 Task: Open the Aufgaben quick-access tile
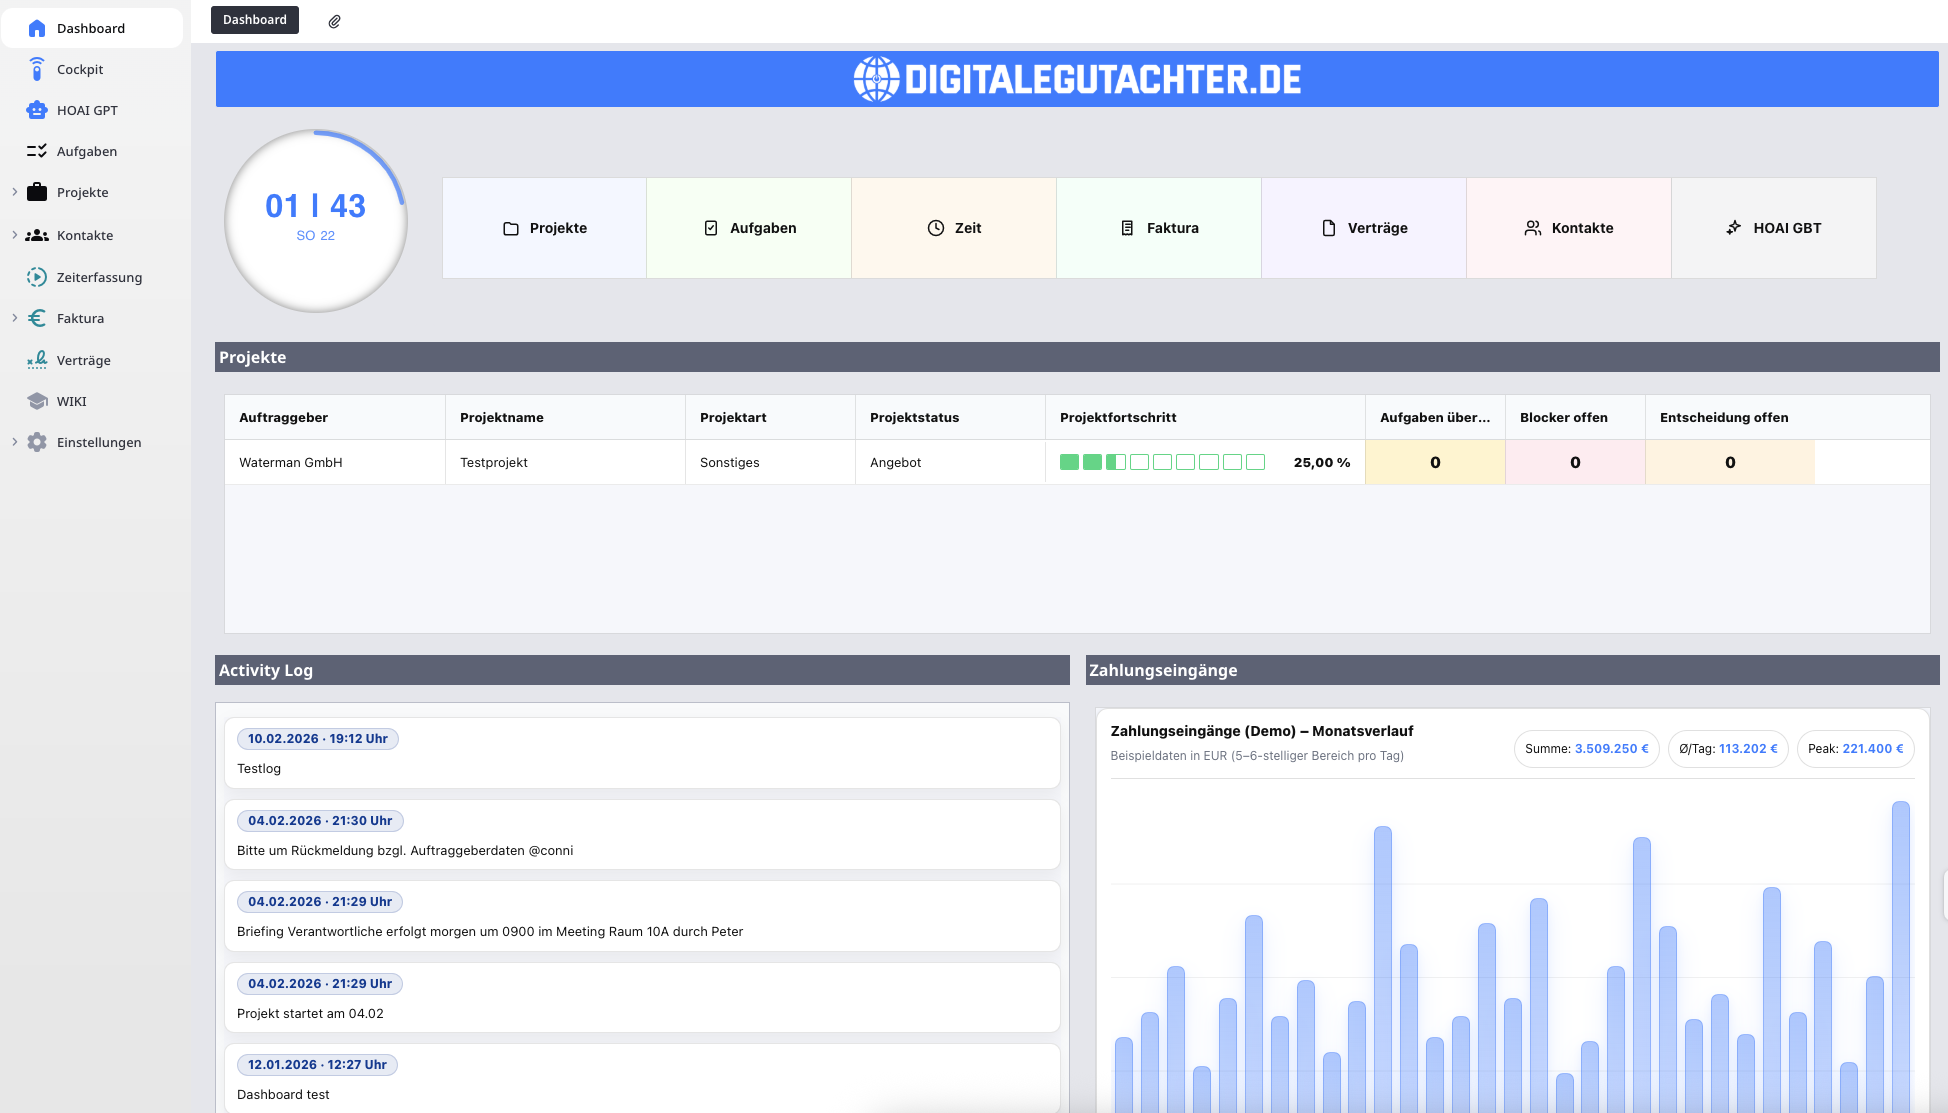(x=749, y=228)
